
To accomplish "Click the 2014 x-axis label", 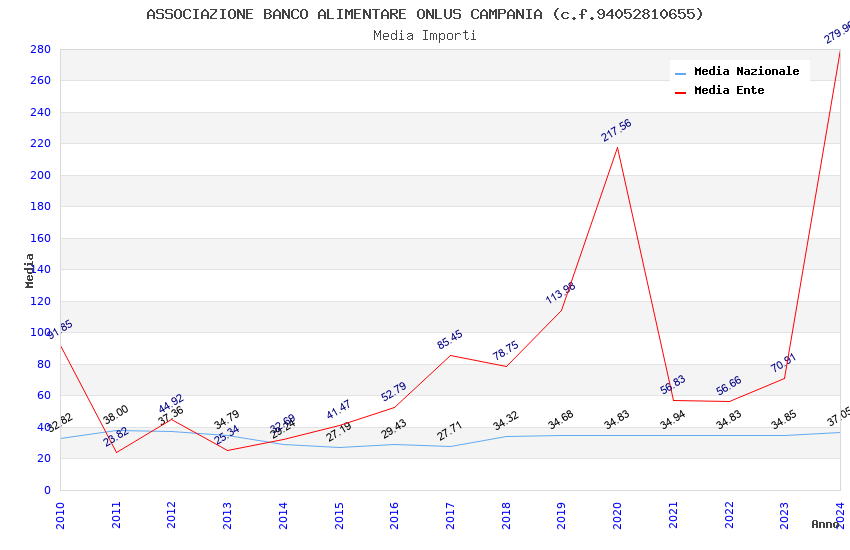I will 283,515.
